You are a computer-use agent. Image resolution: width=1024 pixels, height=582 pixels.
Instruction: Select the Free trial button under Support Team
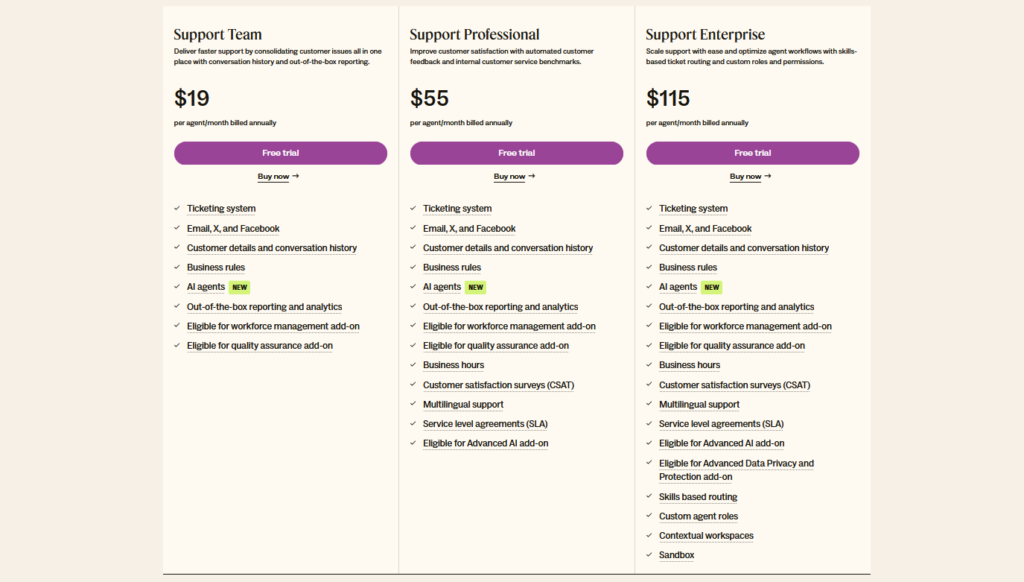pyautogui.click(x=281, y=153)
